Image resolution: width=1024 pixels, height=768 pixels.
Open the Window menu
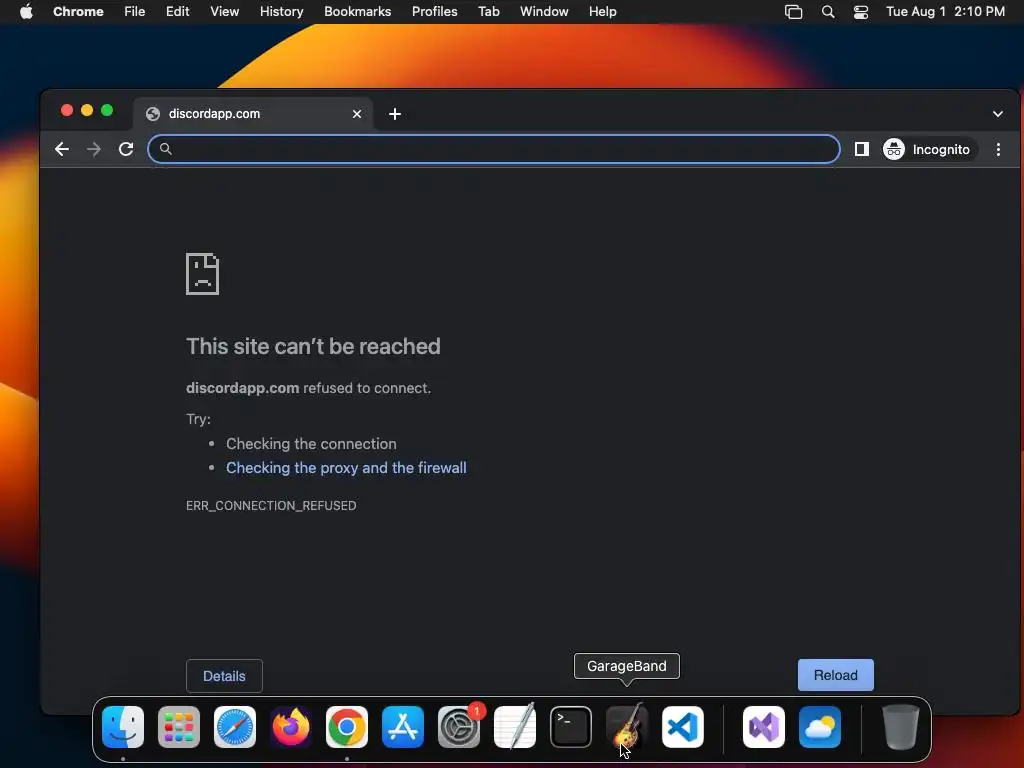544,11
